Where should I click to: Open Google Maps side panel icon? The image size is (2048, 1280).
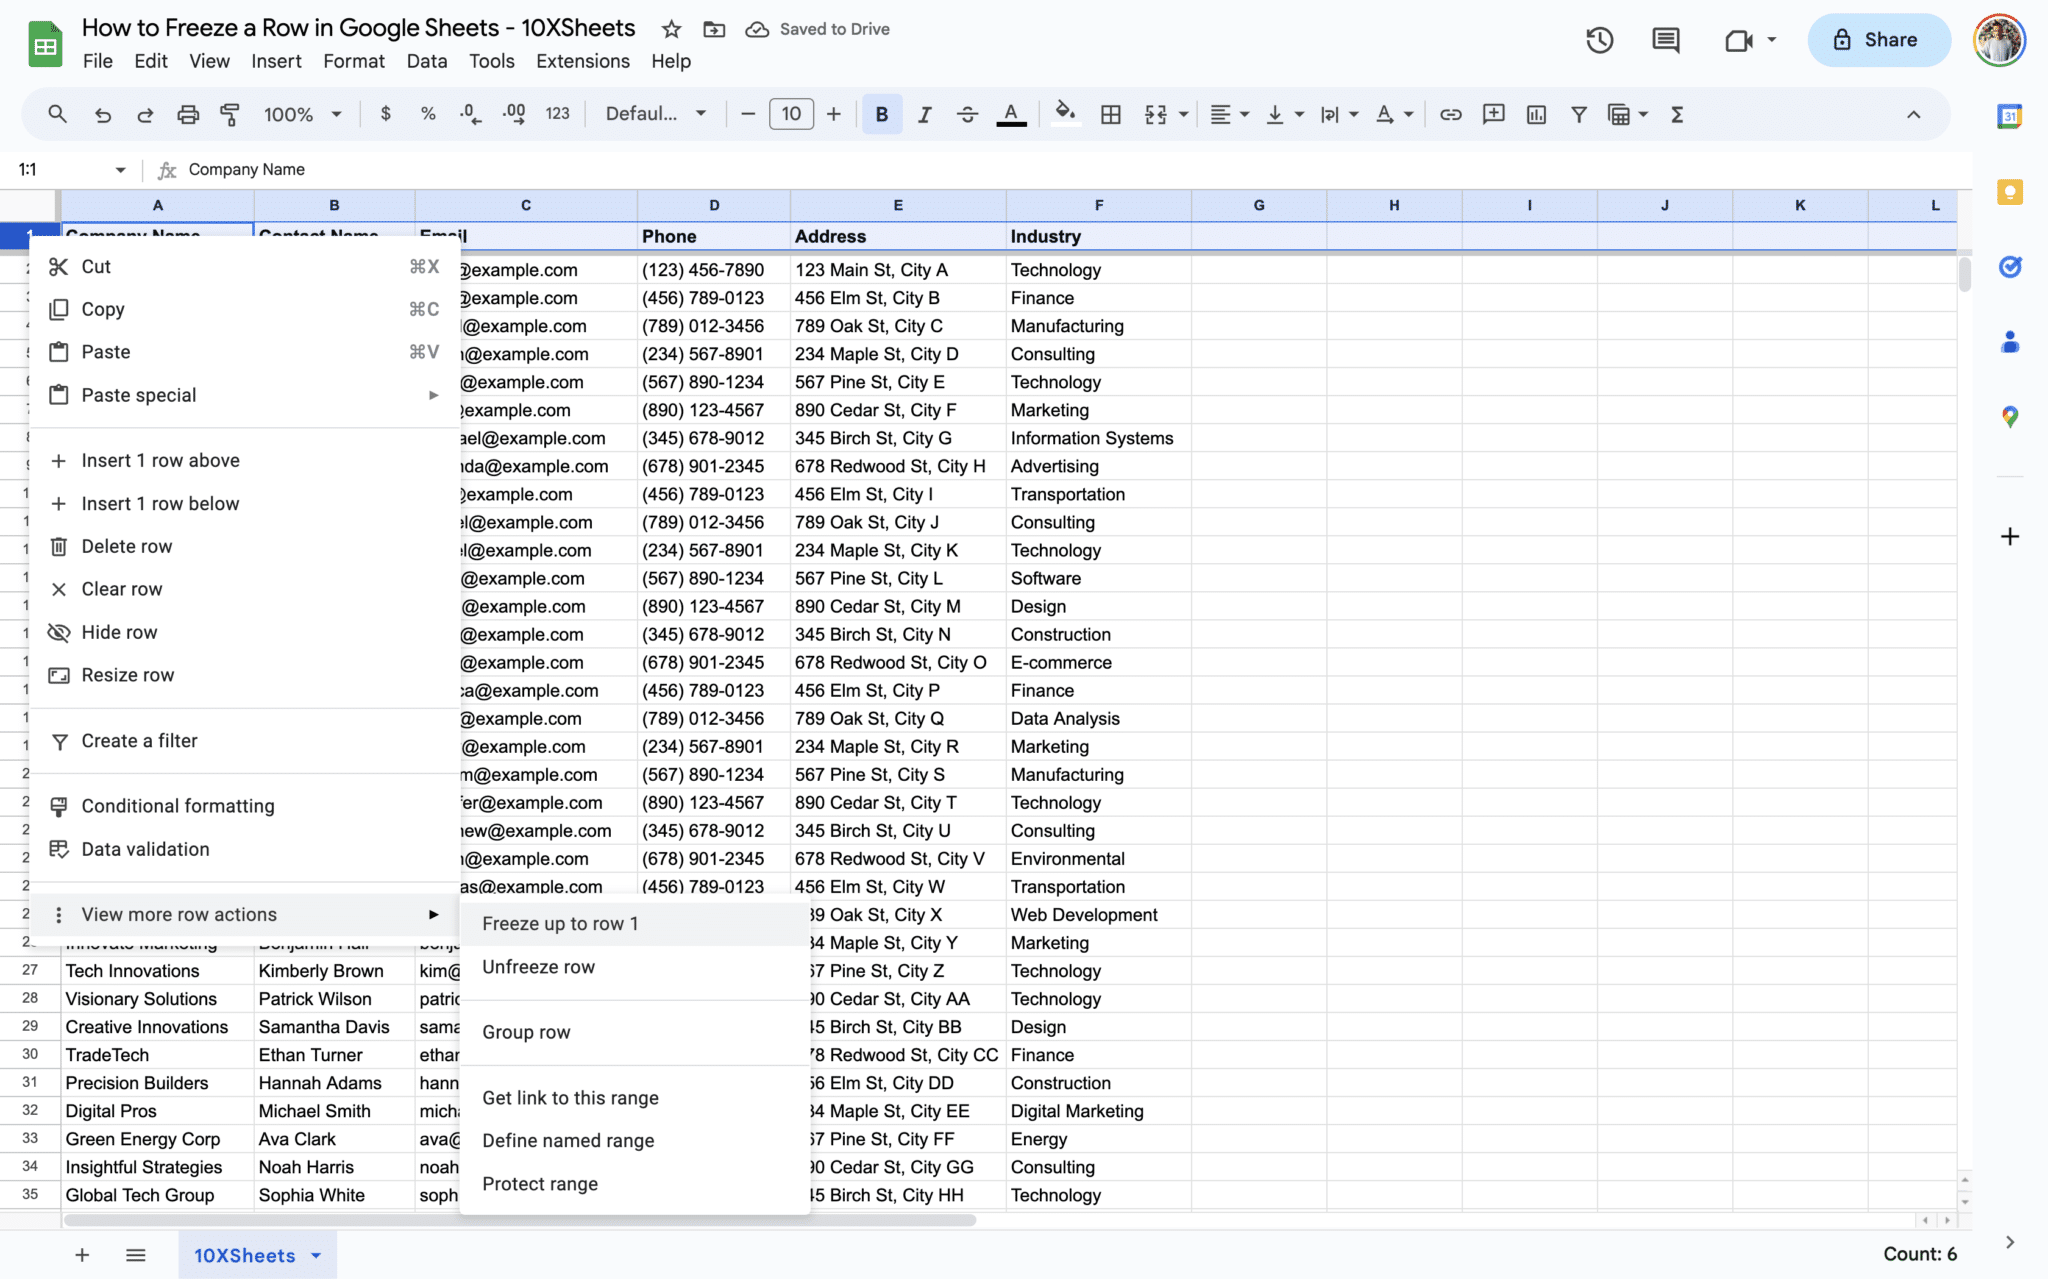pyautogui.click(x=2010, y=417)
